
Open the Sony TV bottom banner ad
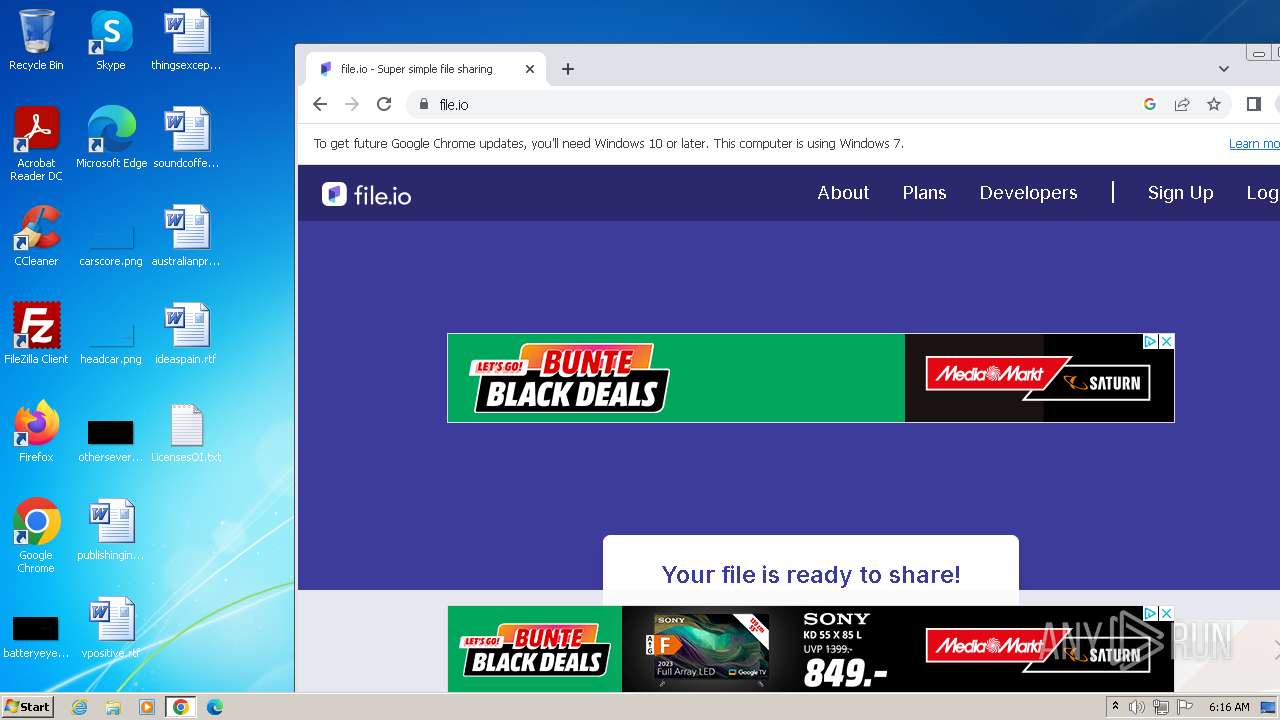pos(810,649)
